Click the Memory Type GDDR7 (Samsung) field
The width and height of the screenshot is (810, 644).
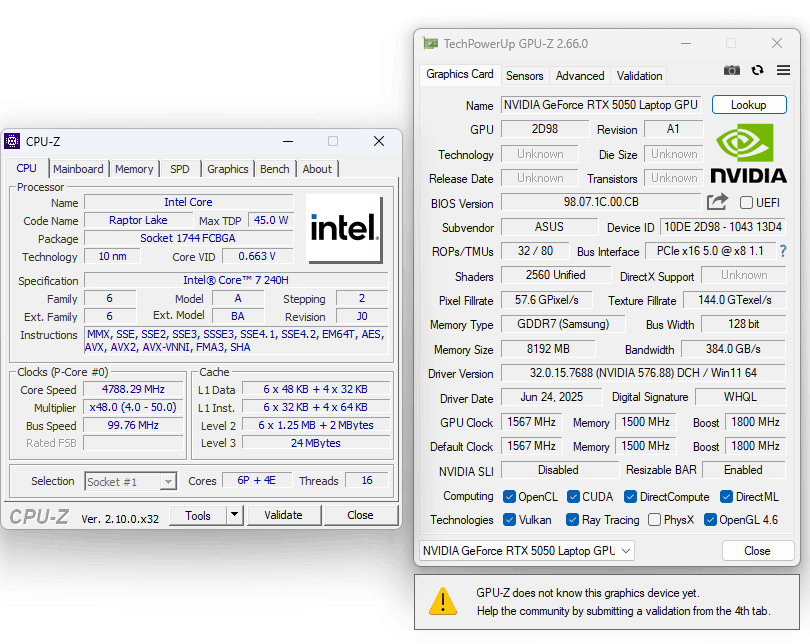[563, 324]
